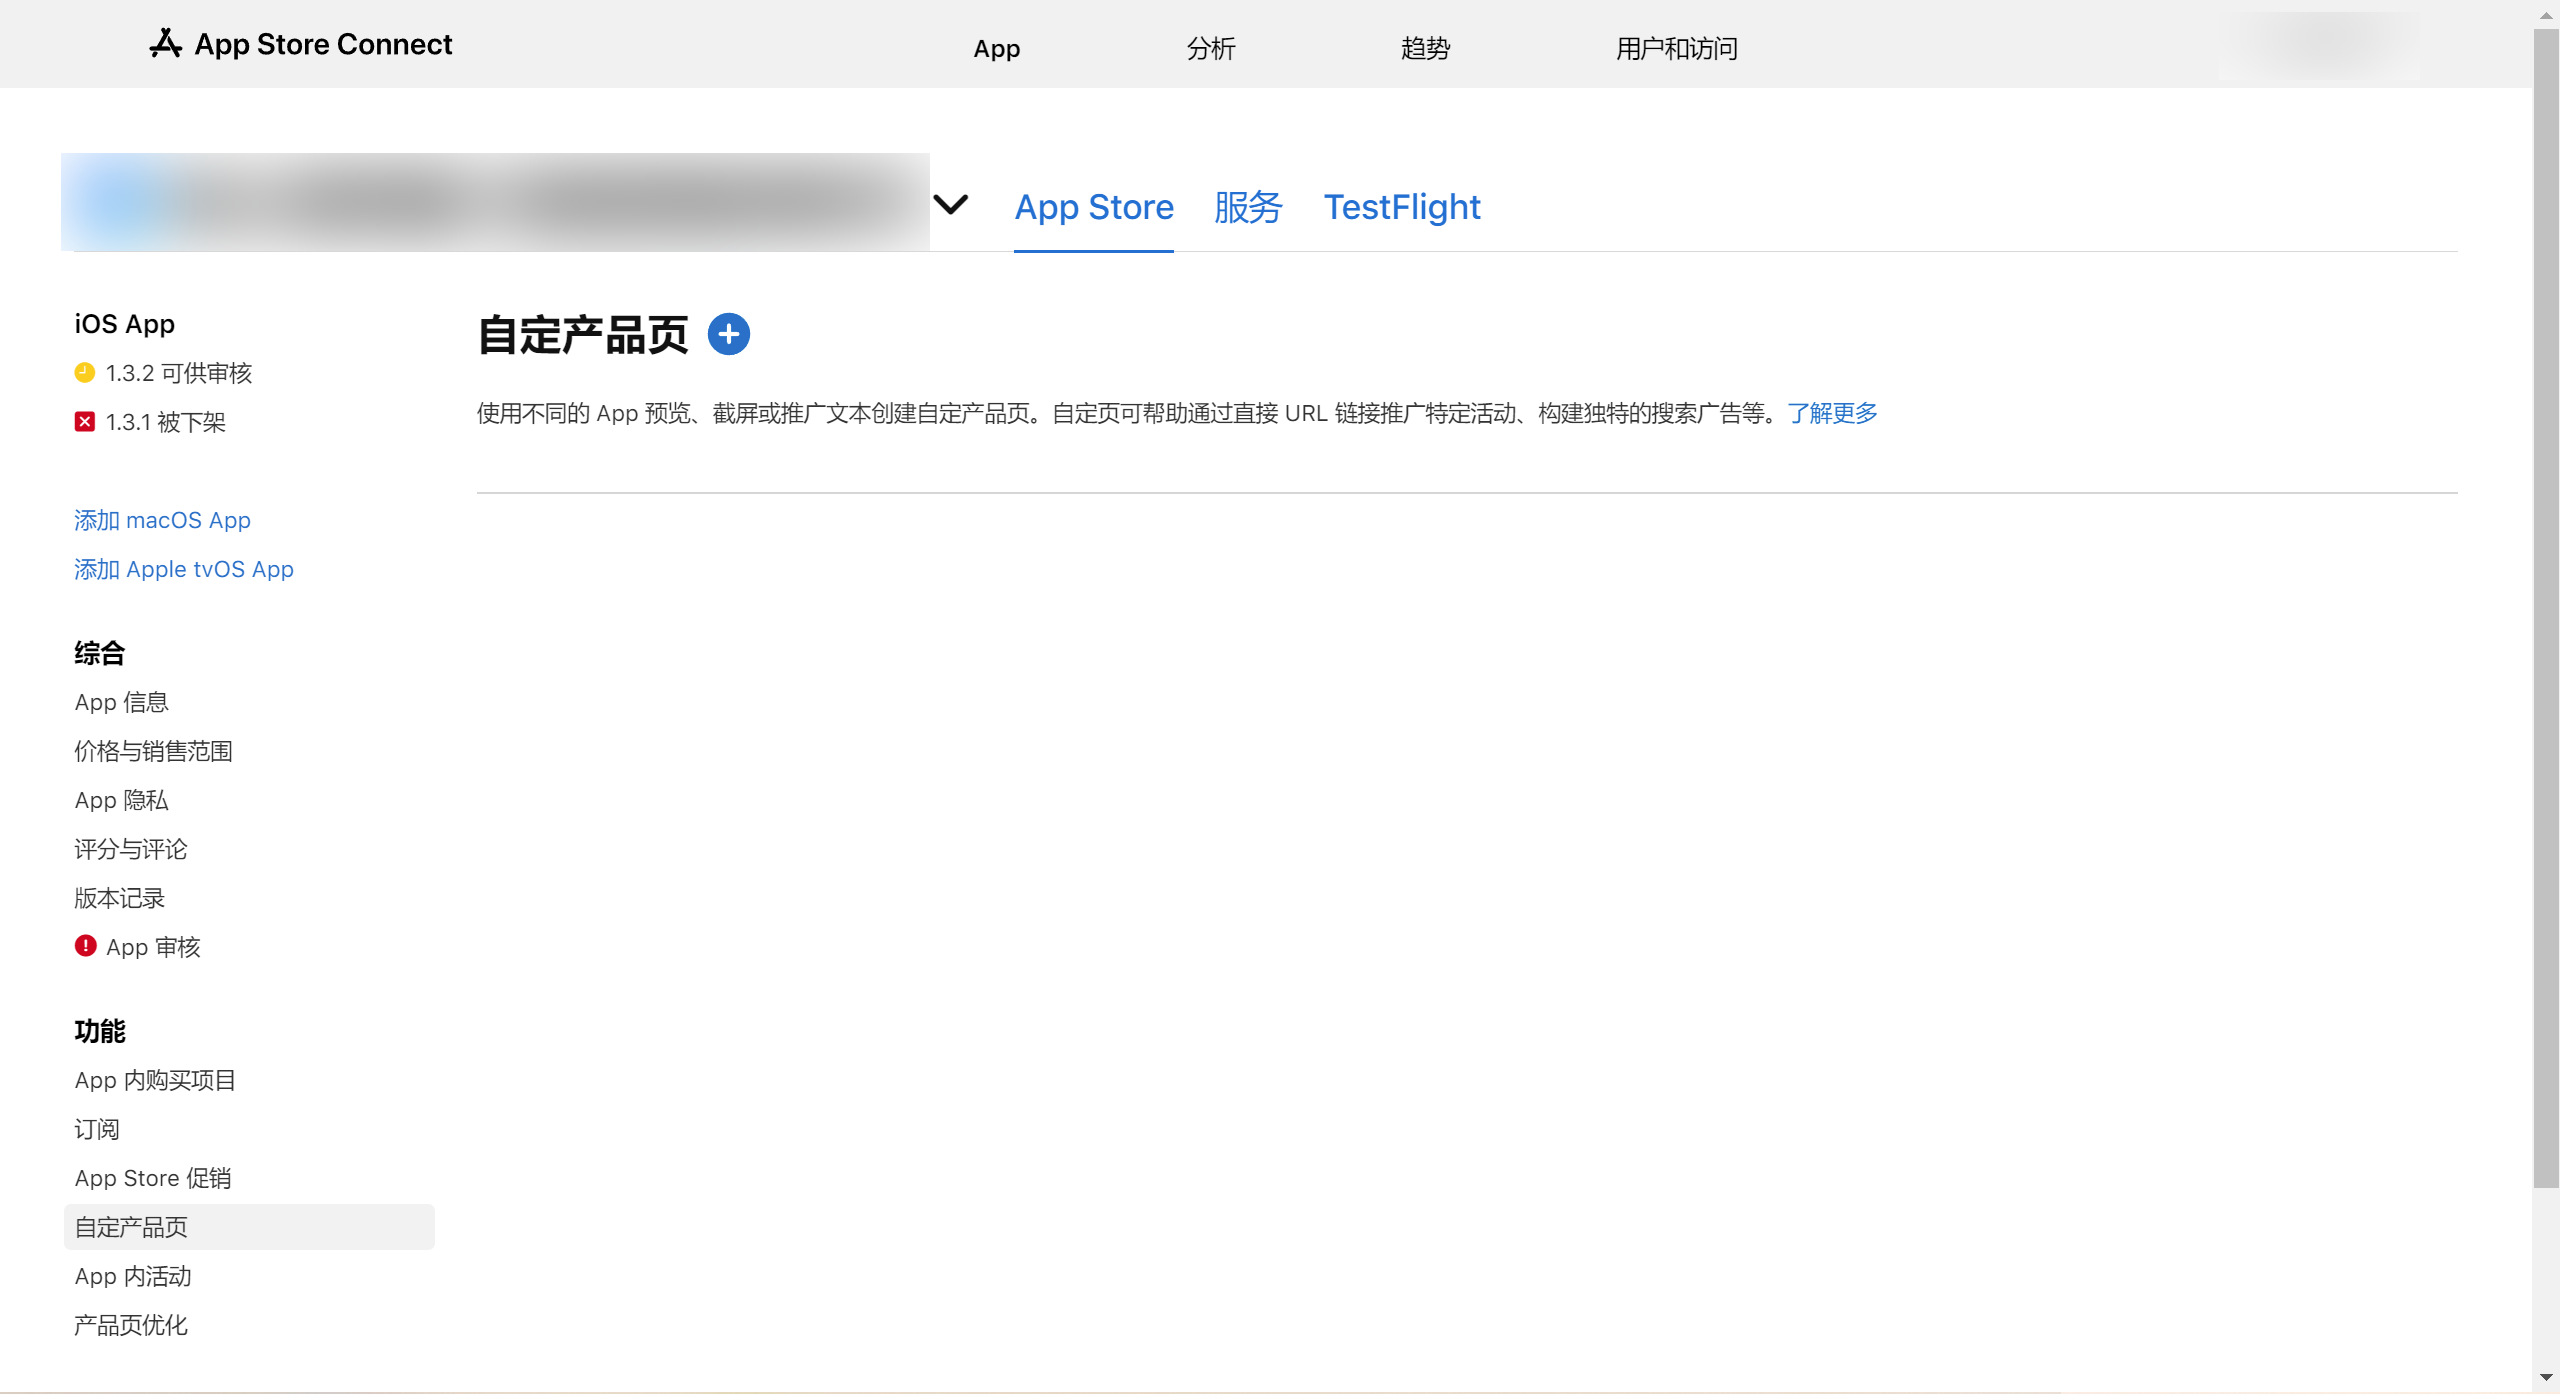
Task: Click the App Store Connect logo icon
Action: 166,44
